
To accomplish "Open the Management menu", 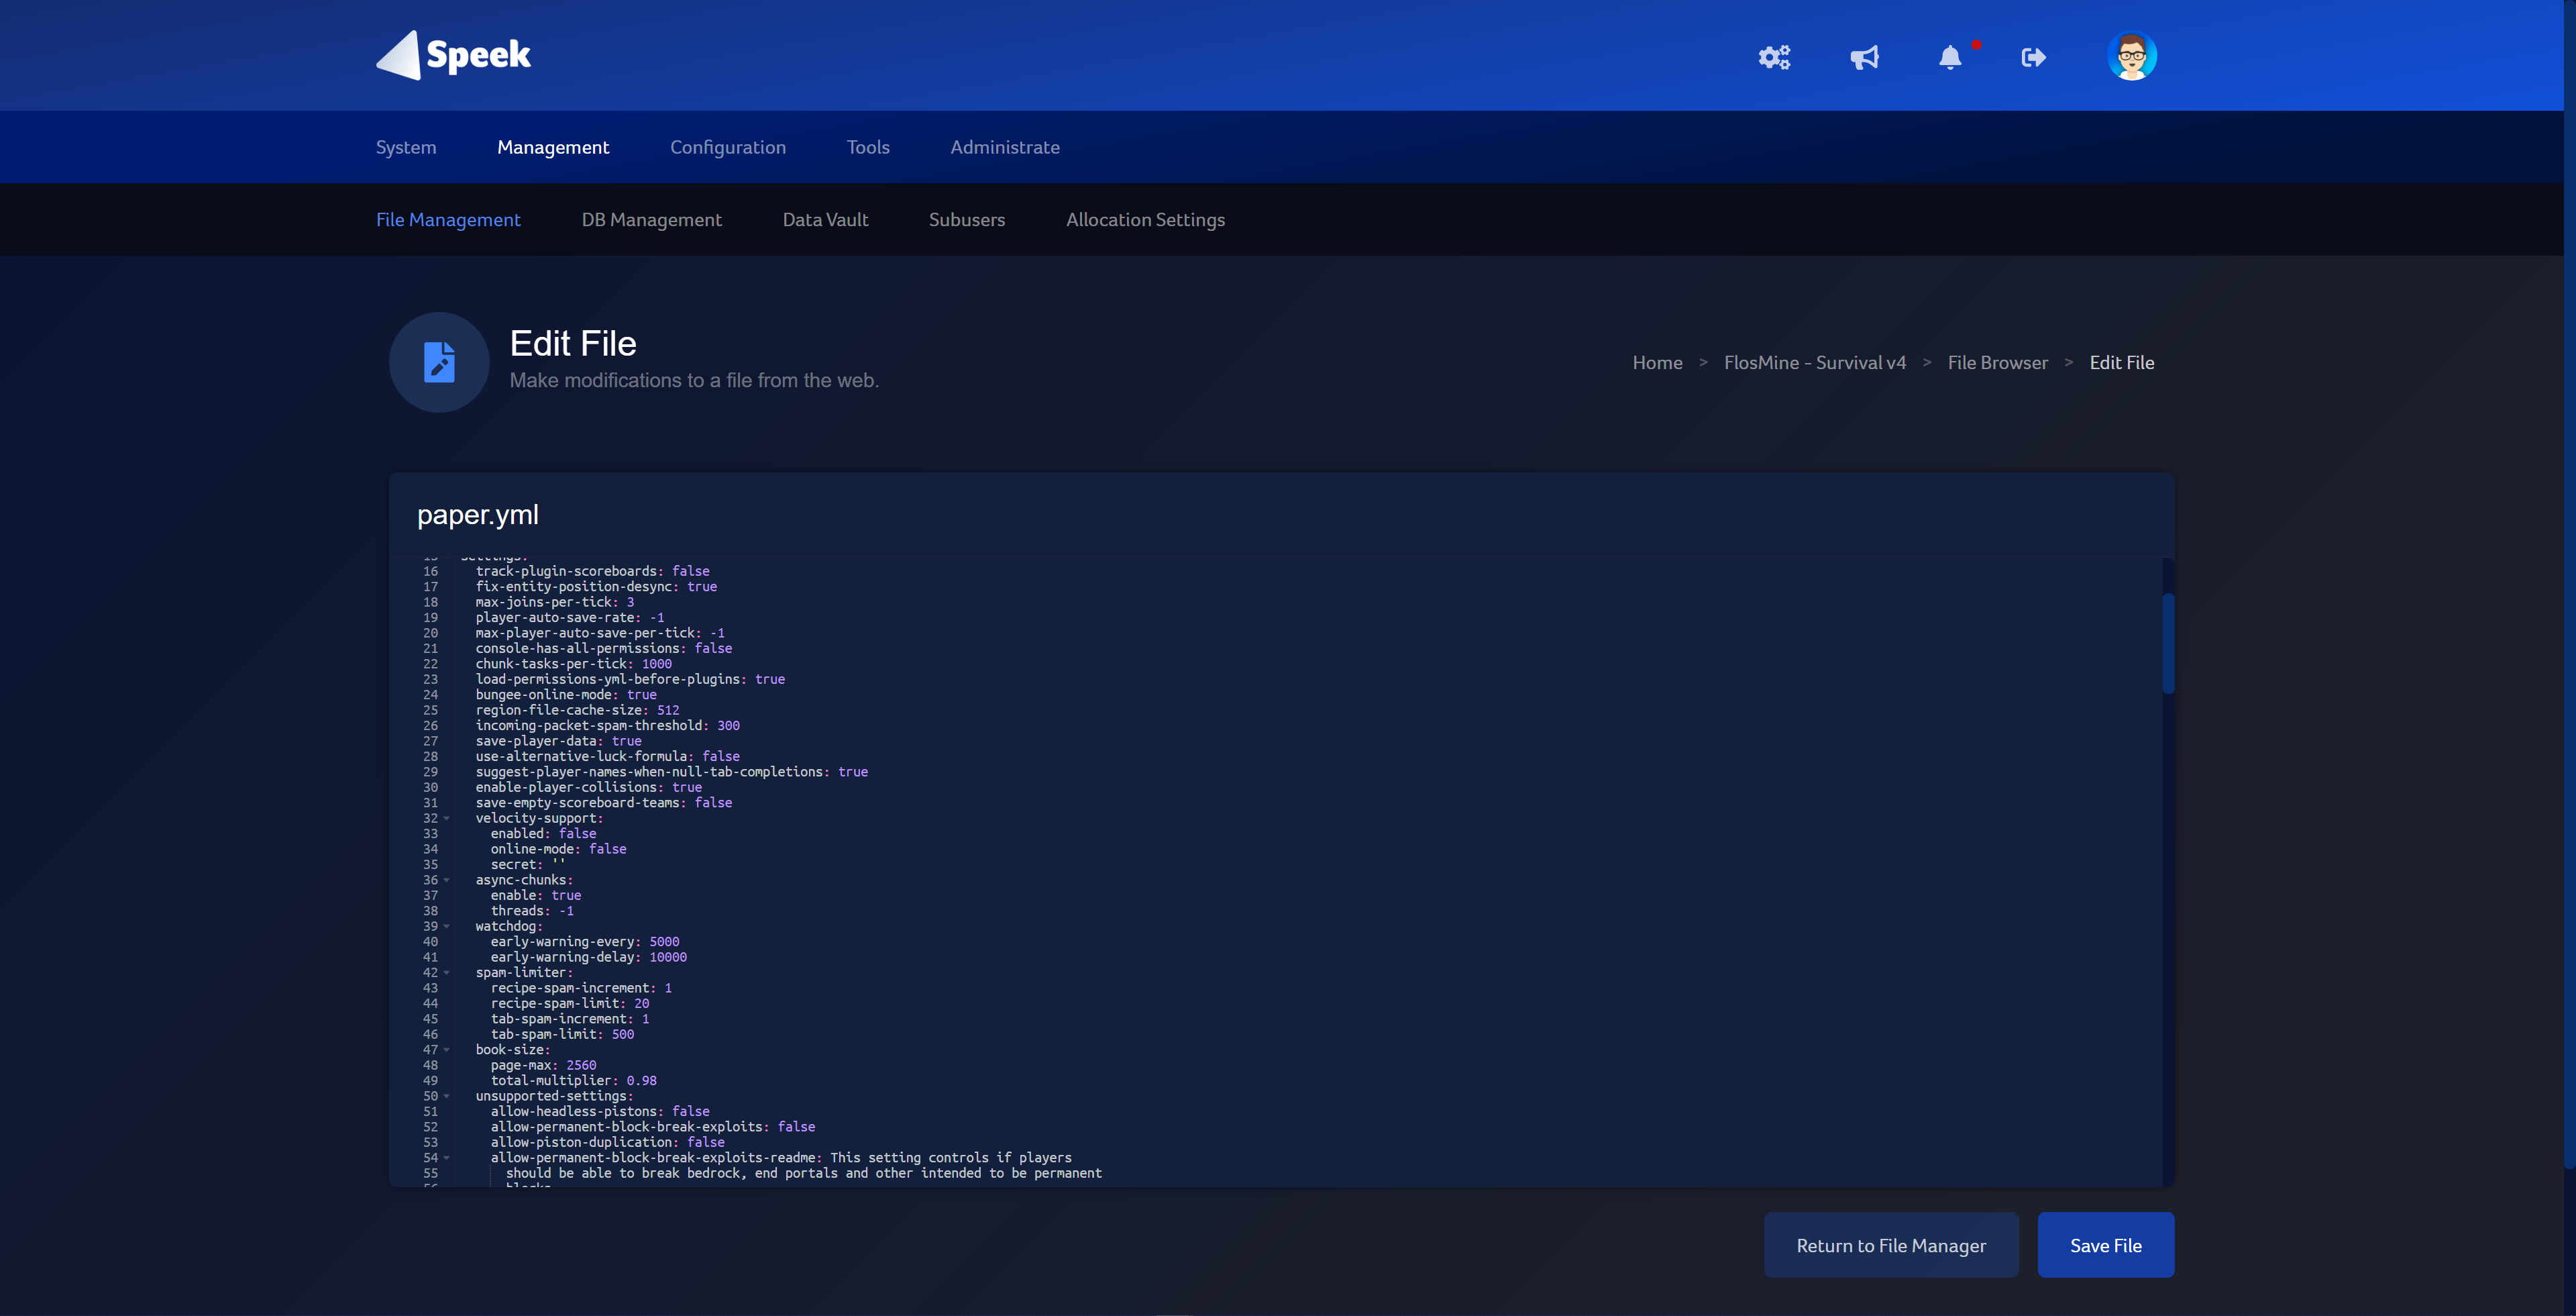I will tap(553, 147).
